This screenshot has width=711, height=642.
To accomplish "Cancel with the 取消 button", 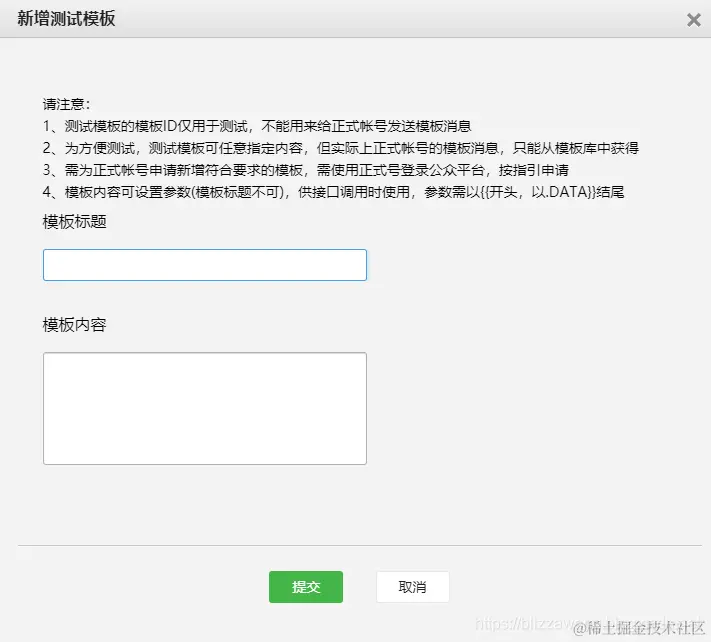I will pyautogui.click(x=412, y=587).
